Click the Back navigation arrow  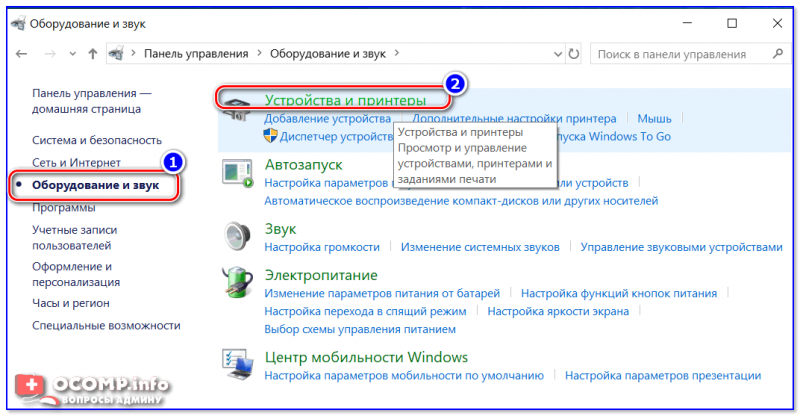(x=21, y=54)
